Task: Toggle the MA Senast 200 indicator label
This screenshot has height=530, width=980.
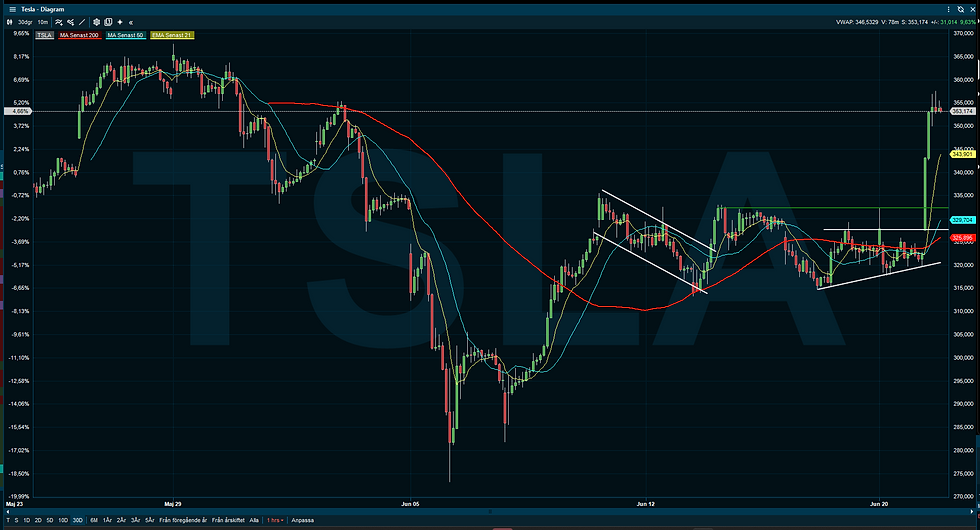Action: tap(79, 35)
